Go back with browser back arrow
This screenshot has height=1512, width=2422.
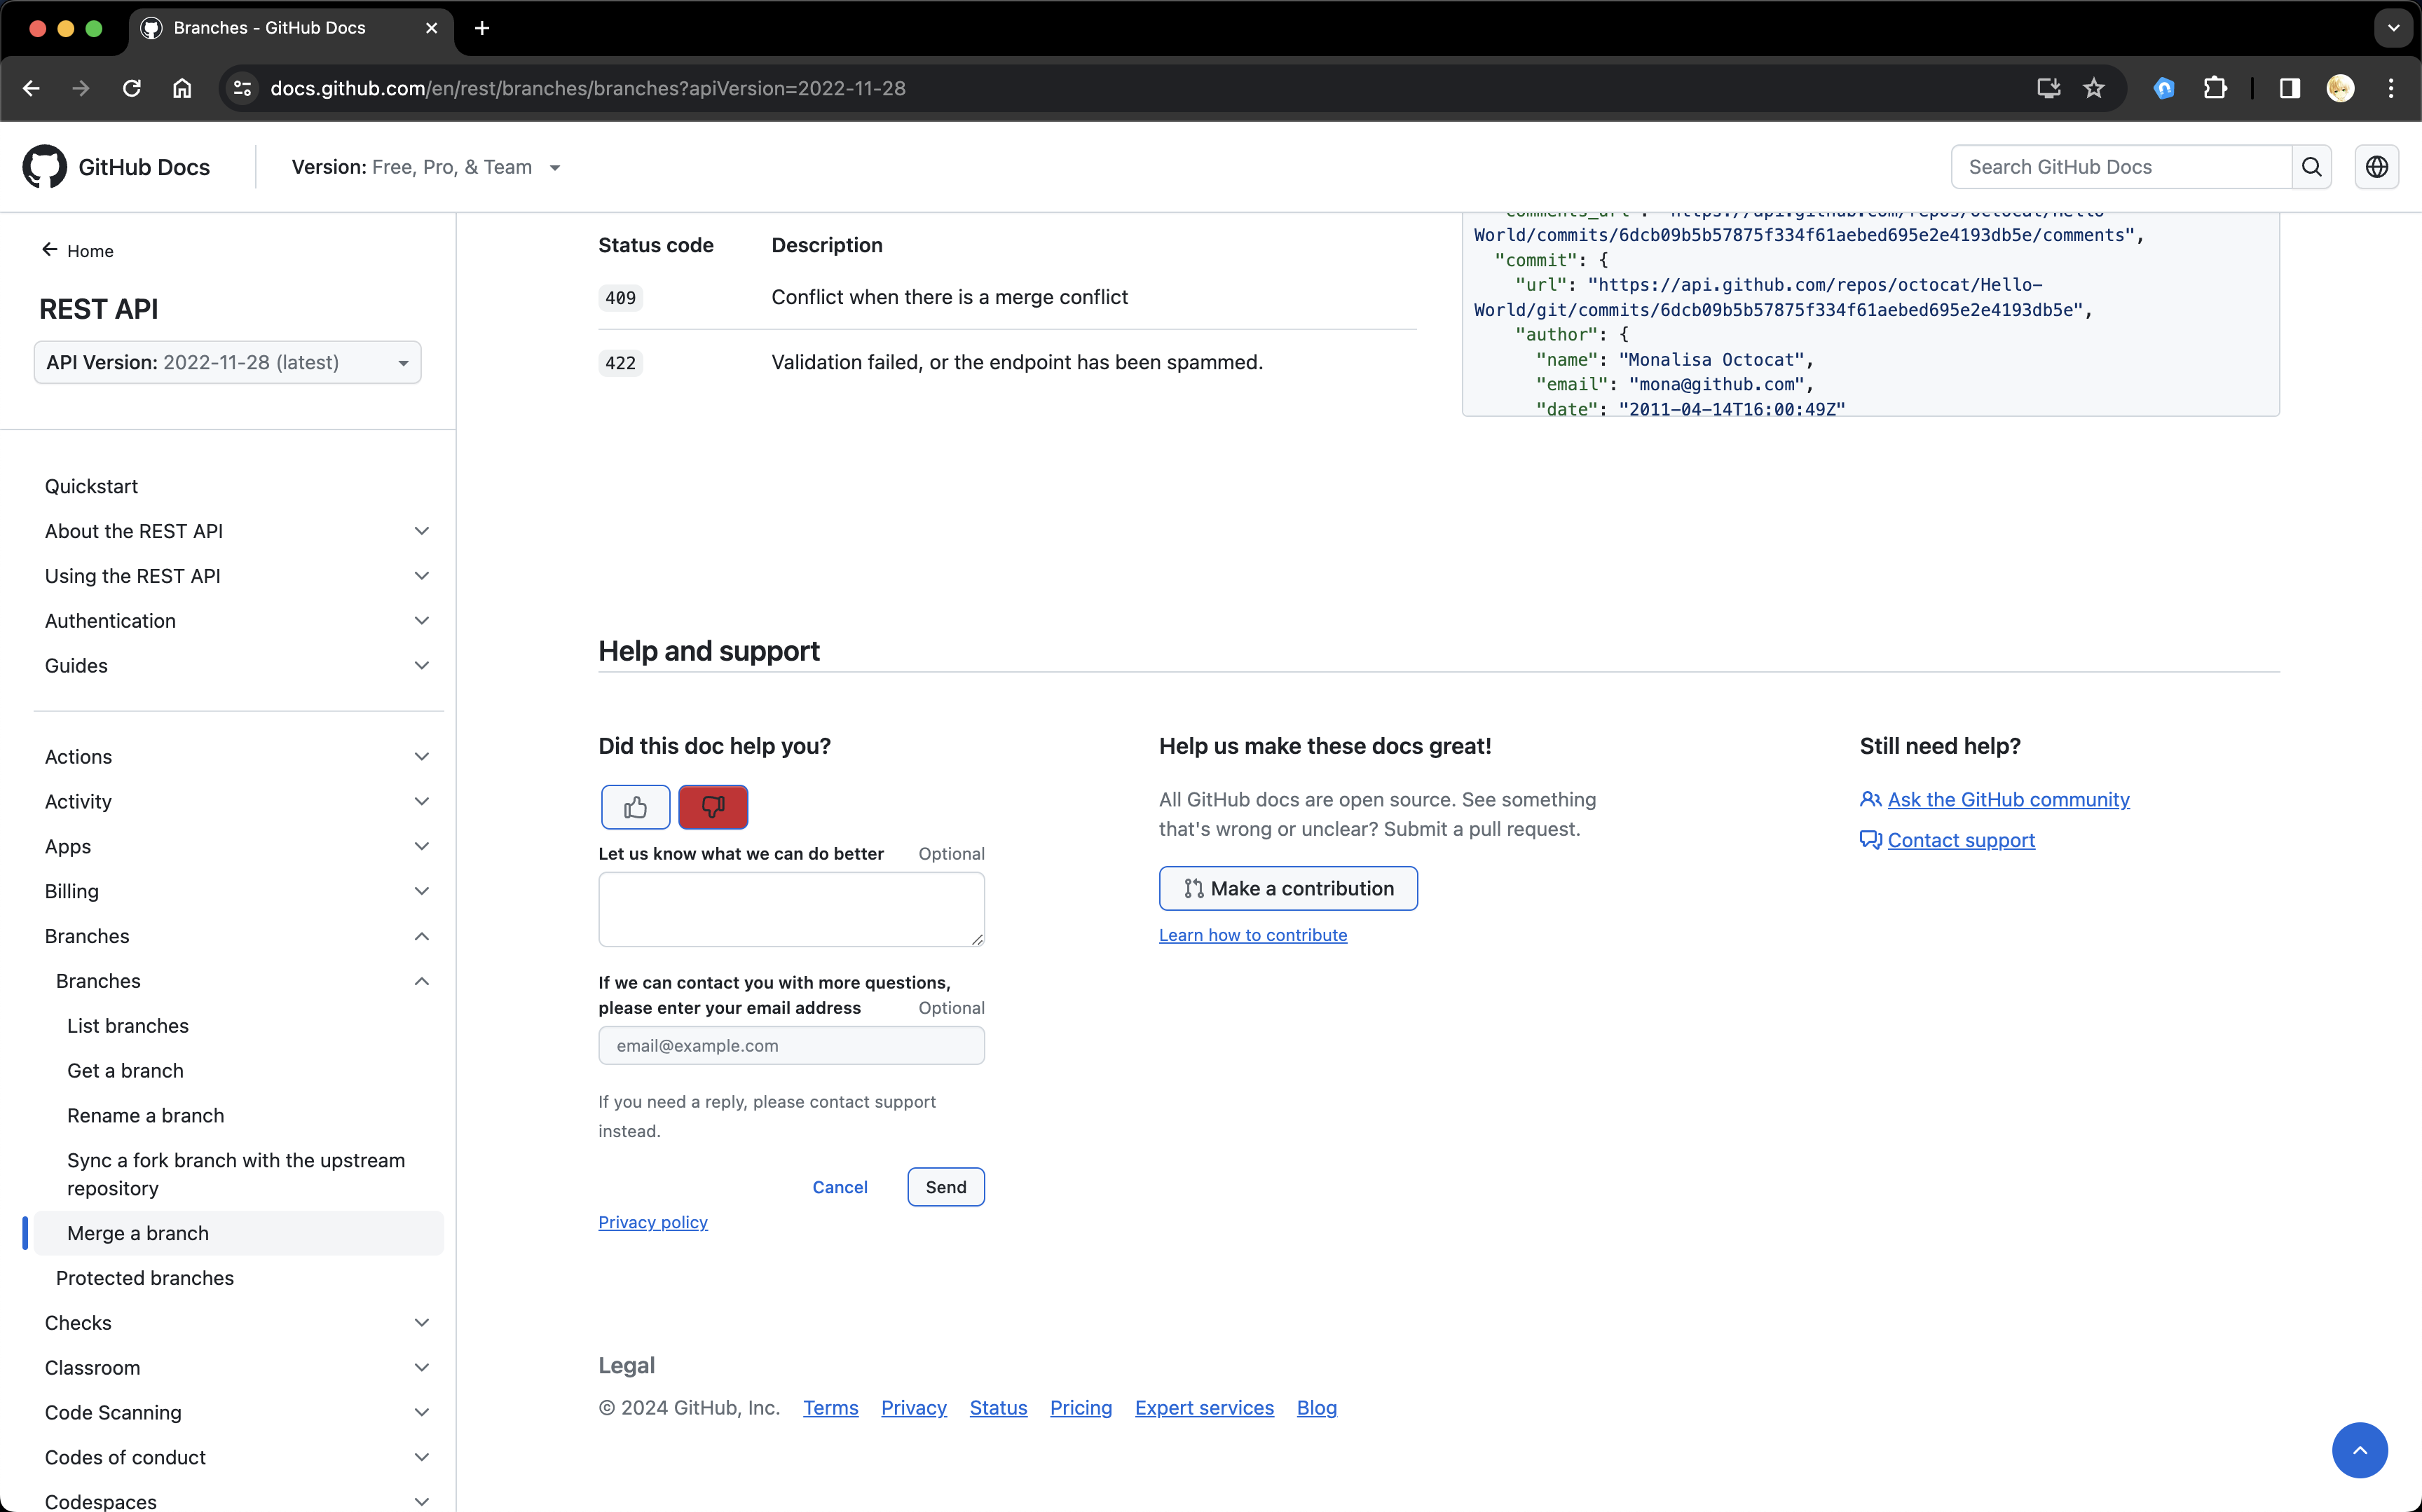[x=31, y=88]
